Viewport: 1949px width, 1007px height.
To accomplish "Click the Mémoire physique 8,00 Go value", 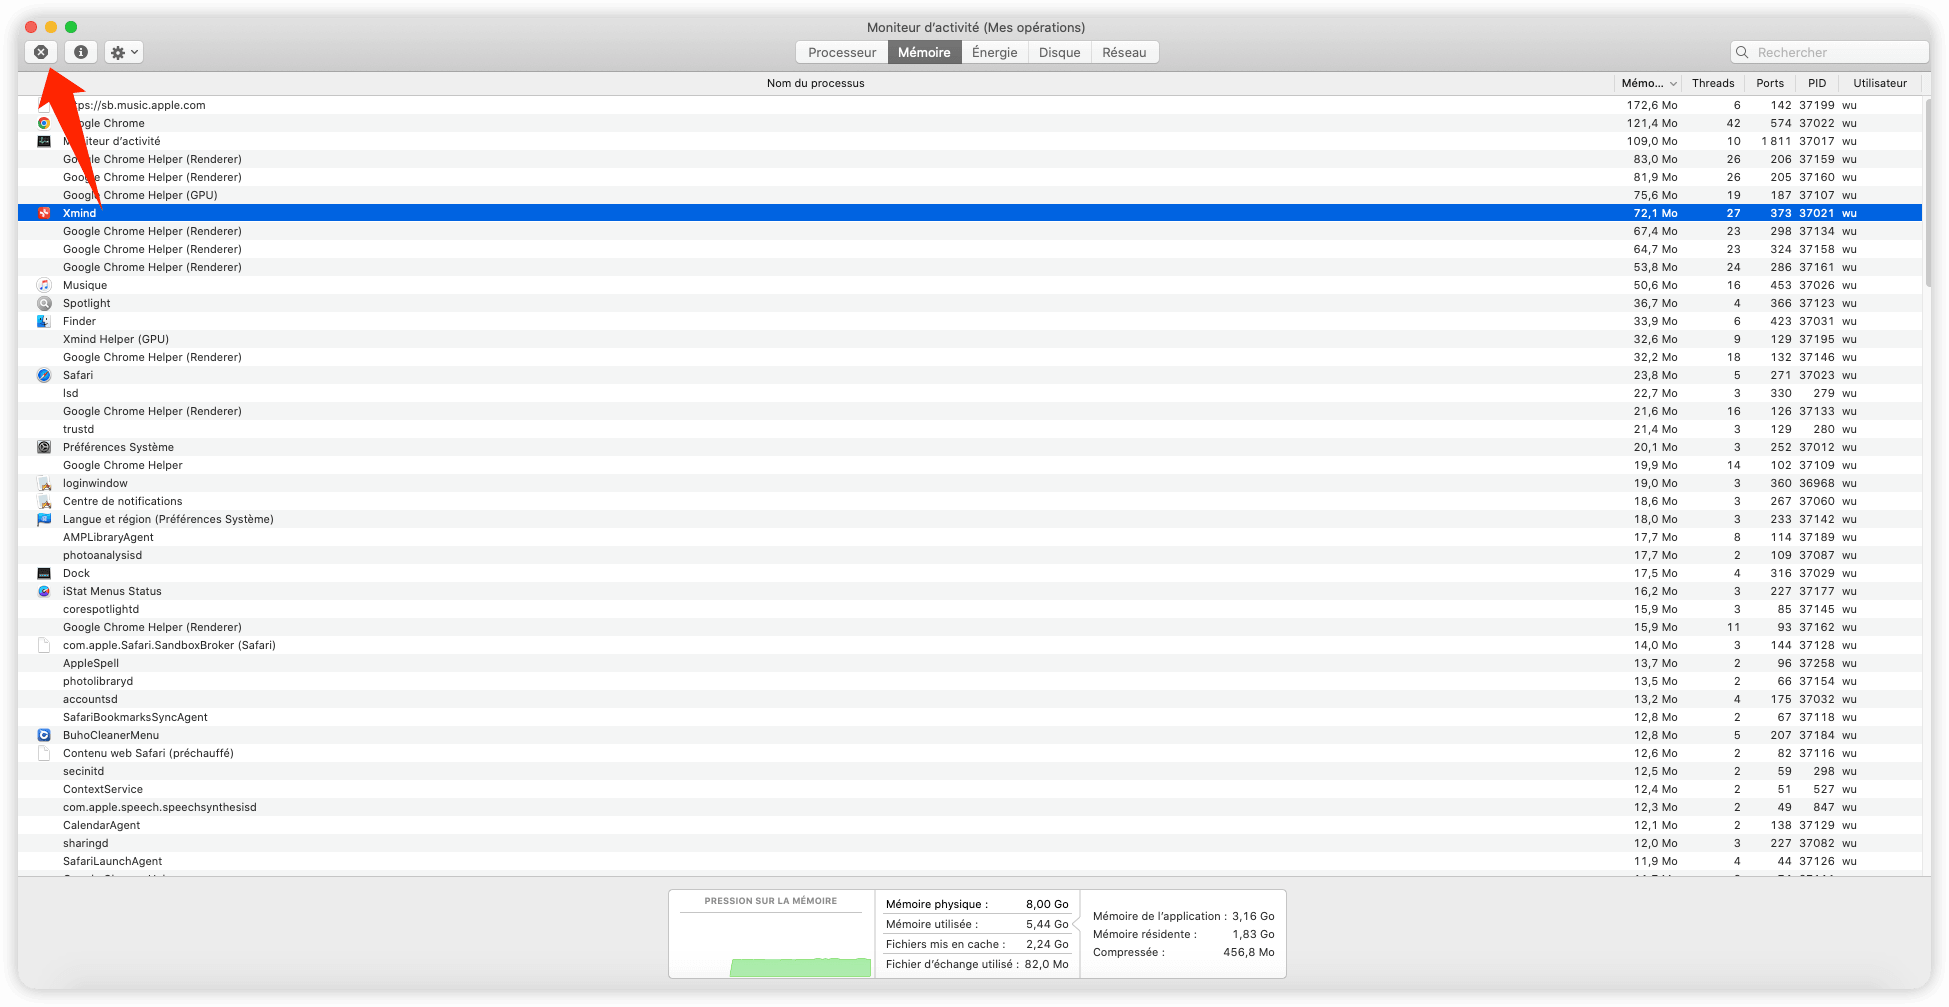I will (x=1047, y=904).
